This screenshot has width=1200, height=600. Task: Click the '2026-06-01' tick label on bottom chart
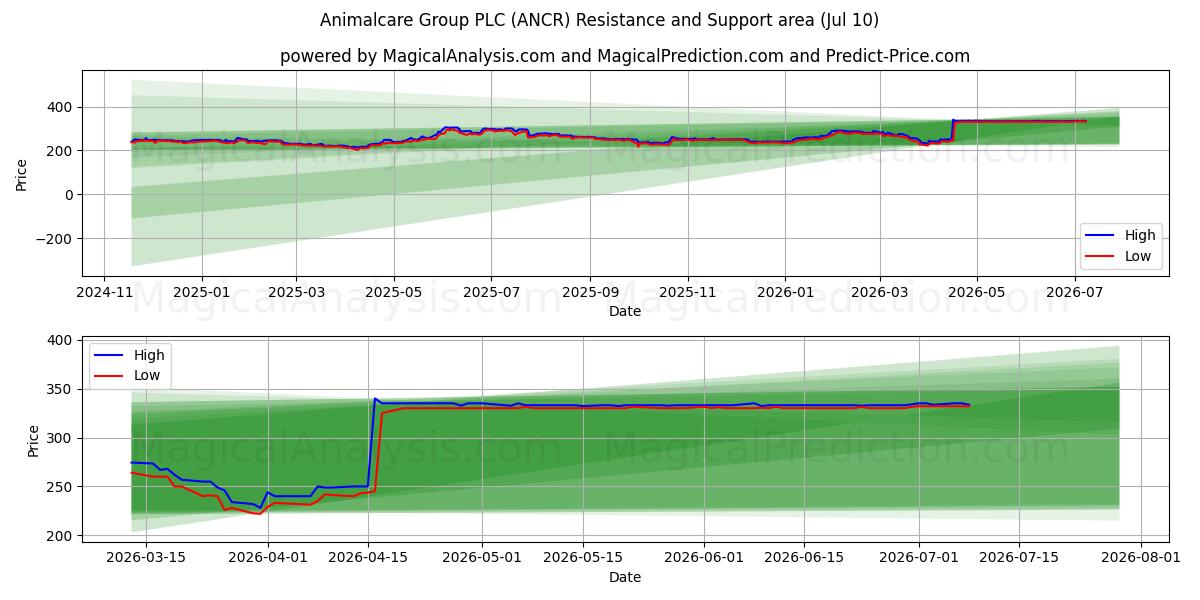click(x=706, y=559)
